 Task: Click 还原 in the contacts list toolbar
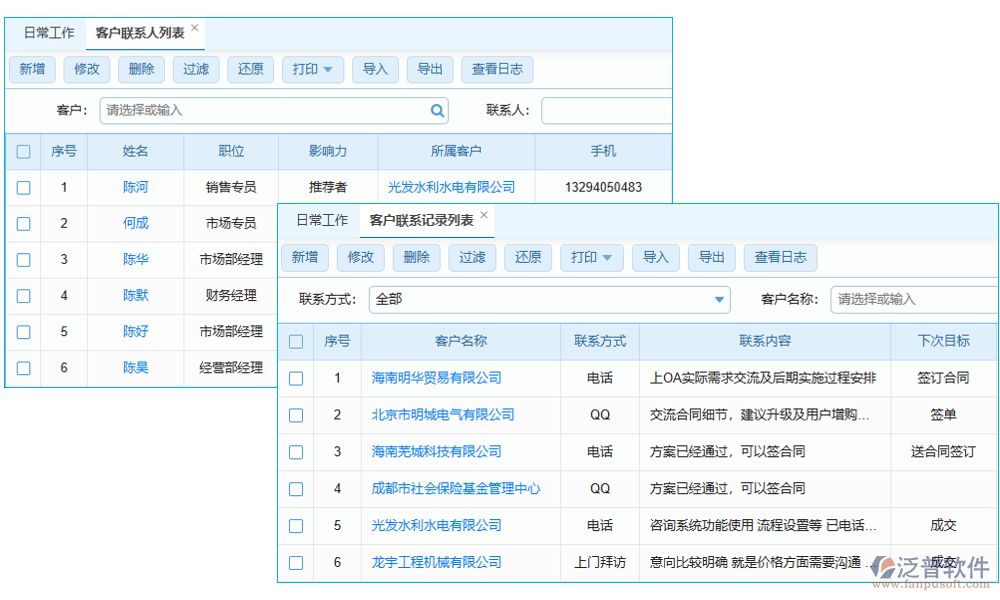pyautogui.click(x=250, y=69)
